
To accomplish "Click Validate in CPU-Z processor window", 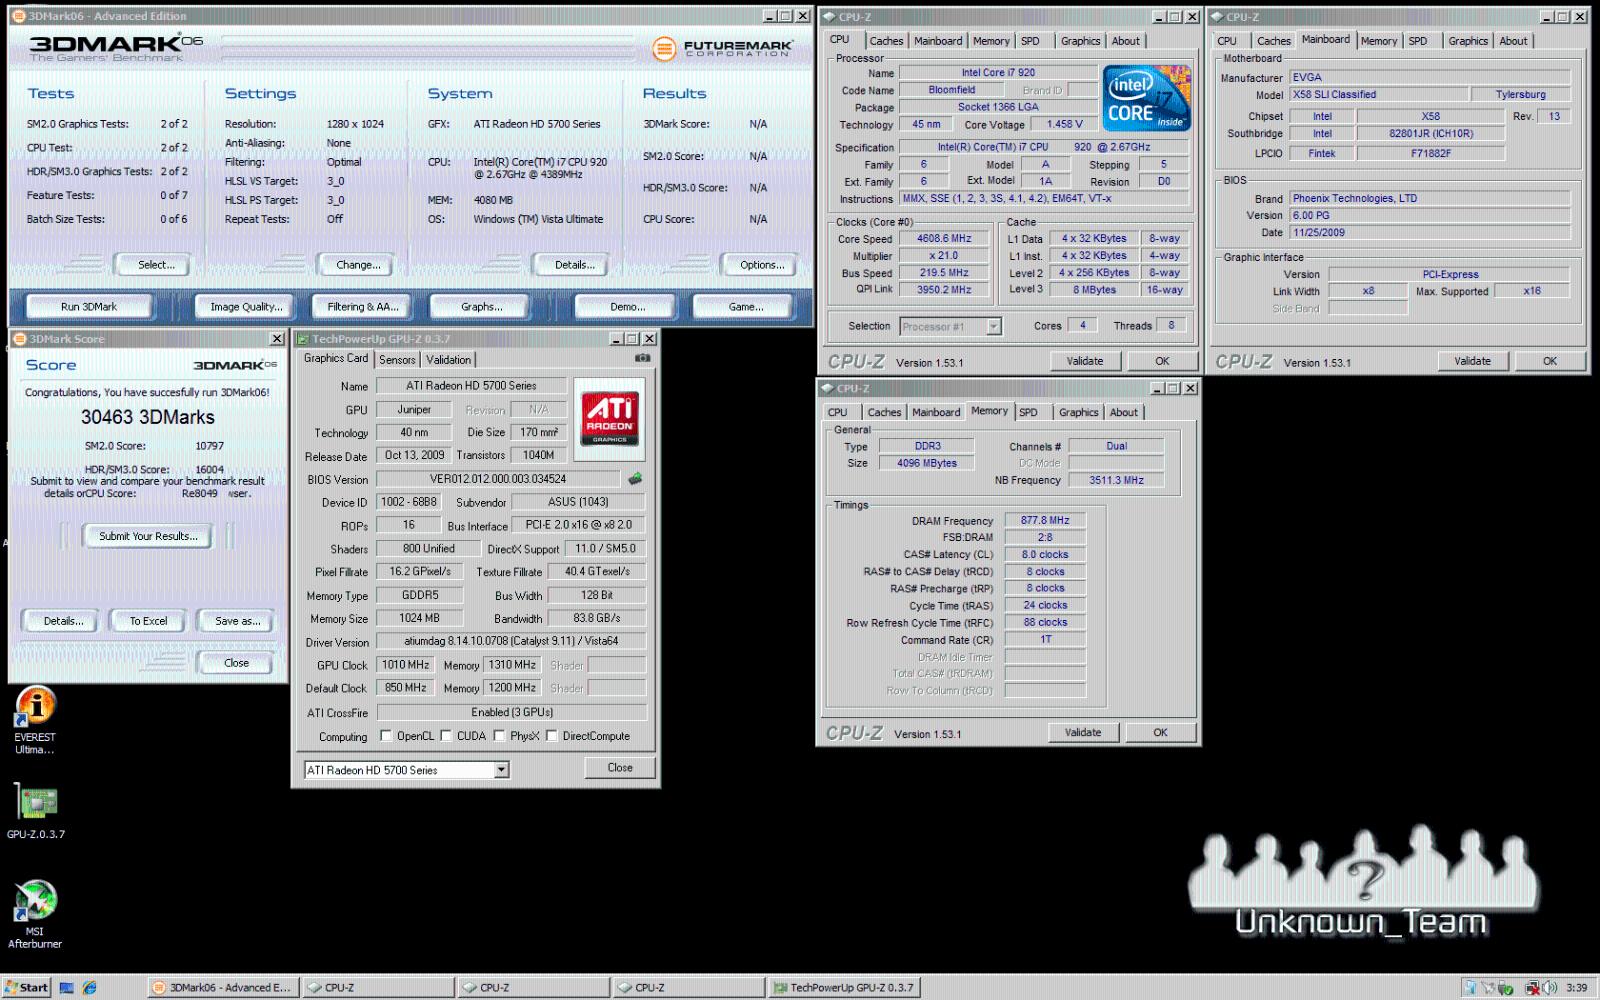I will pos(1085,361).
